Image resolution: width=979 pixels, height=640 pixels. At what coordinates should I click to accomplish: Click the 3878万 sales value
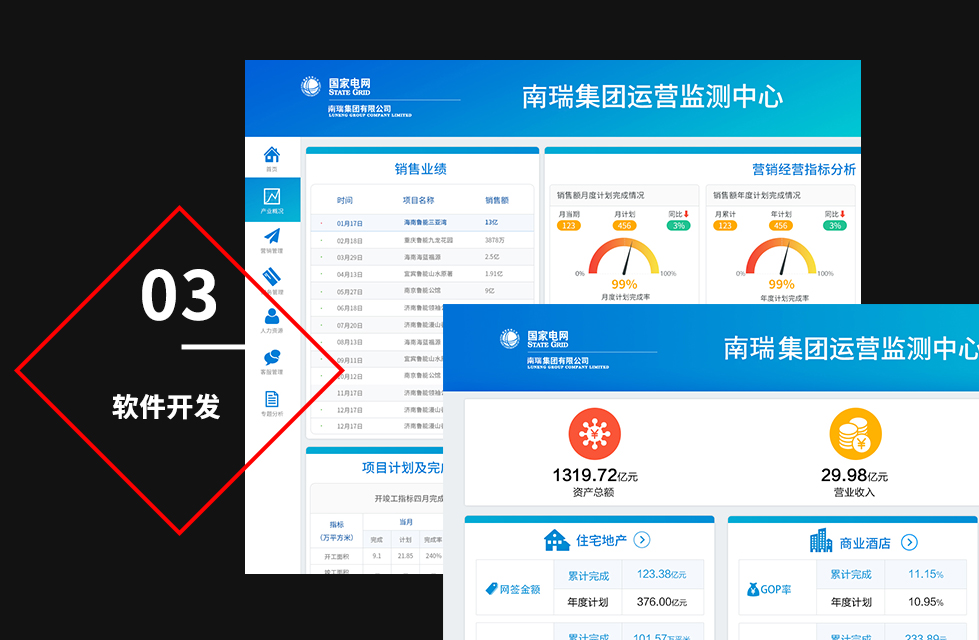click(x=494, y=240)
